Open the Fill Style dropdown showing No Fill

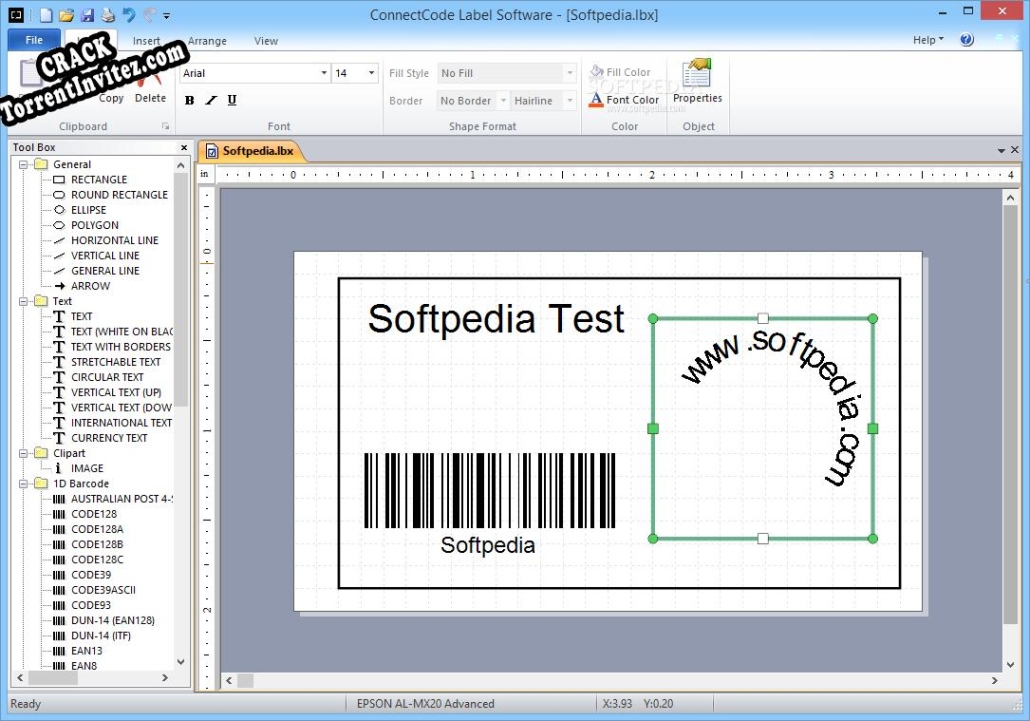pyautogui.click(x=569, y=72)
